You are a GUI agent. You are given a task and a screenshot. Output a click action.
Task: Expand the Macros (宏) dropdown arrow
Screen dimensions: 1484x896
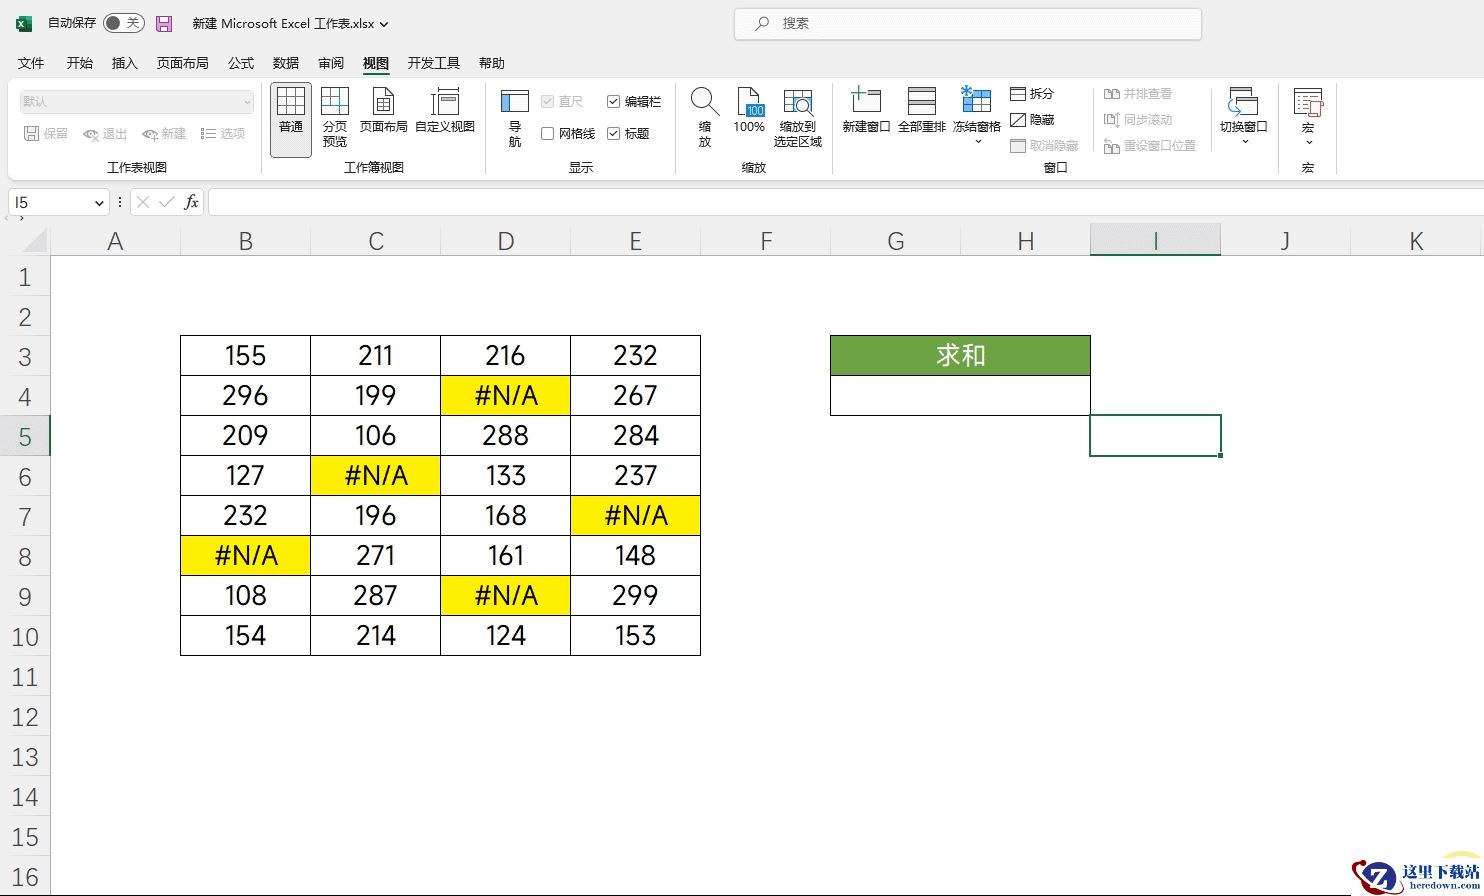coord(1308,142)
